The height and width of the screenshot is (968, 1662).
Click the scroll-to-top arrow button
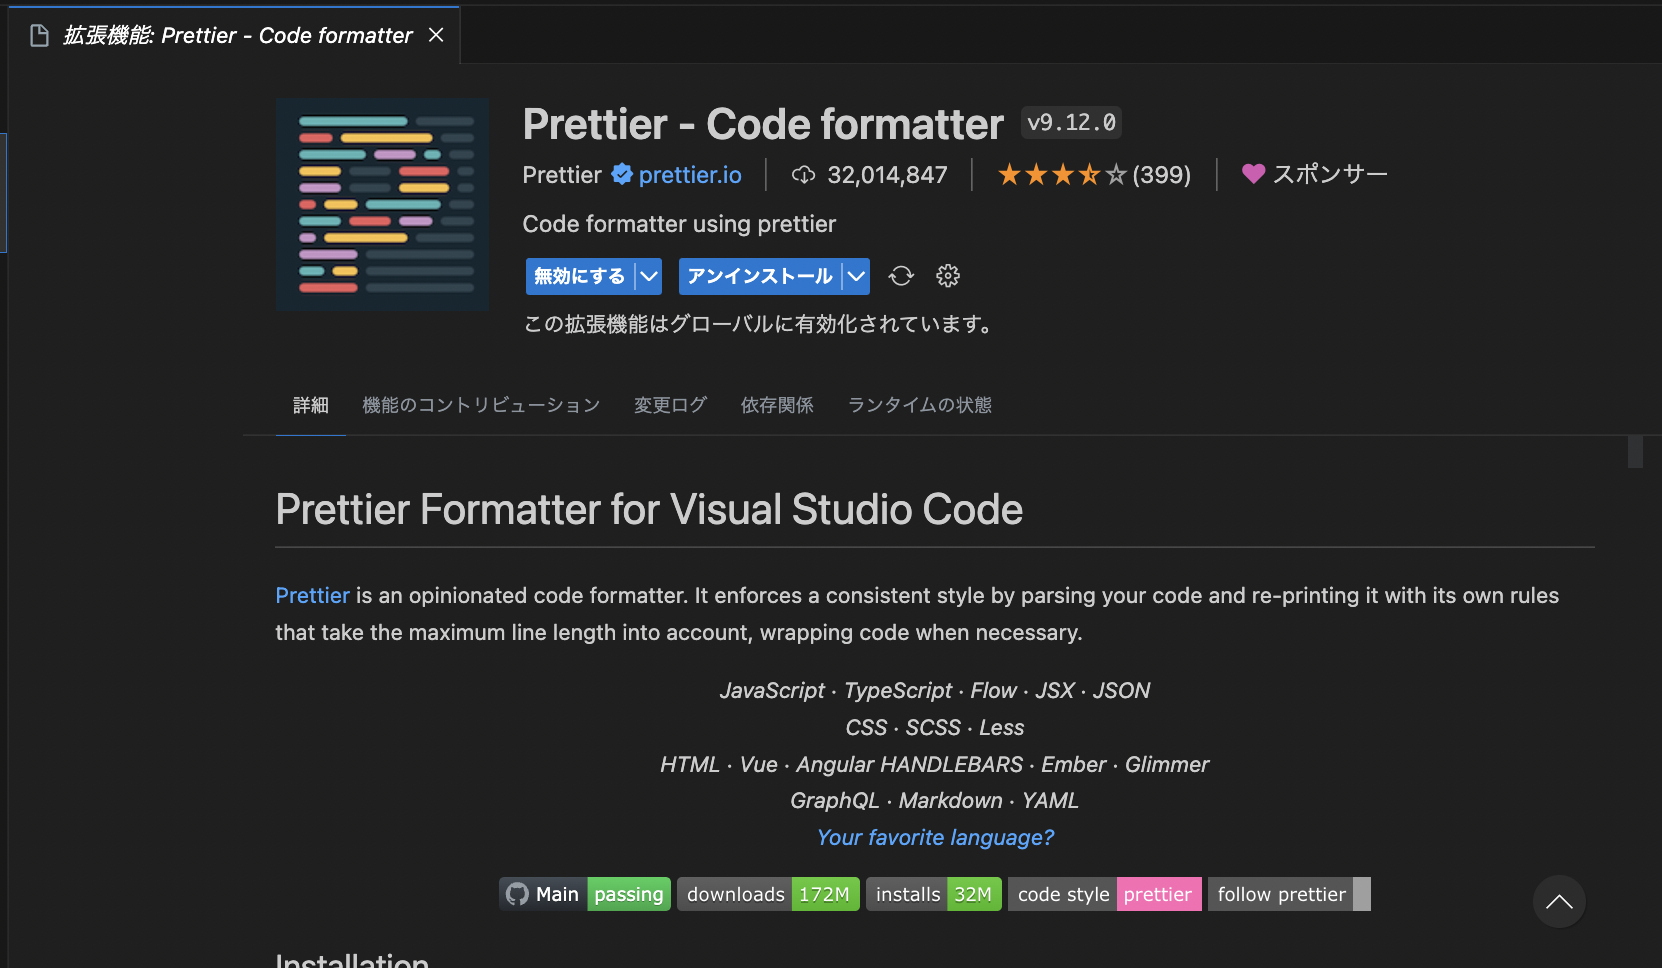tap(1558, 901)
